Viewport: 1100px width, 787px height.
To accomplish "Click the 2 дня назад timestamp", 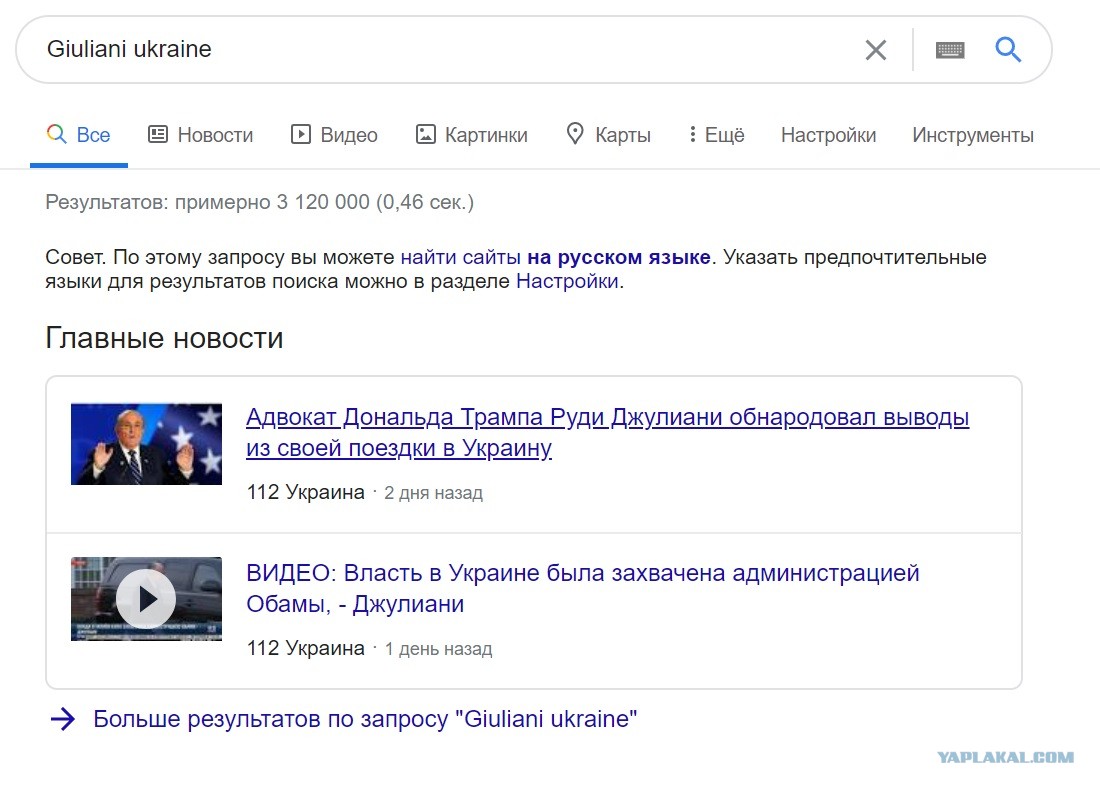I will click(x=434, y=493).
